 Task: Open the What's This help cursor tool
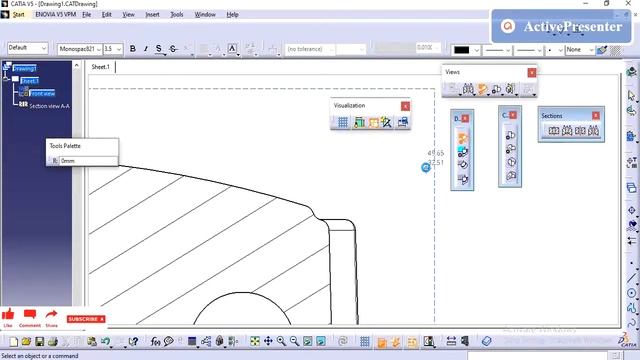coord(133,341)
